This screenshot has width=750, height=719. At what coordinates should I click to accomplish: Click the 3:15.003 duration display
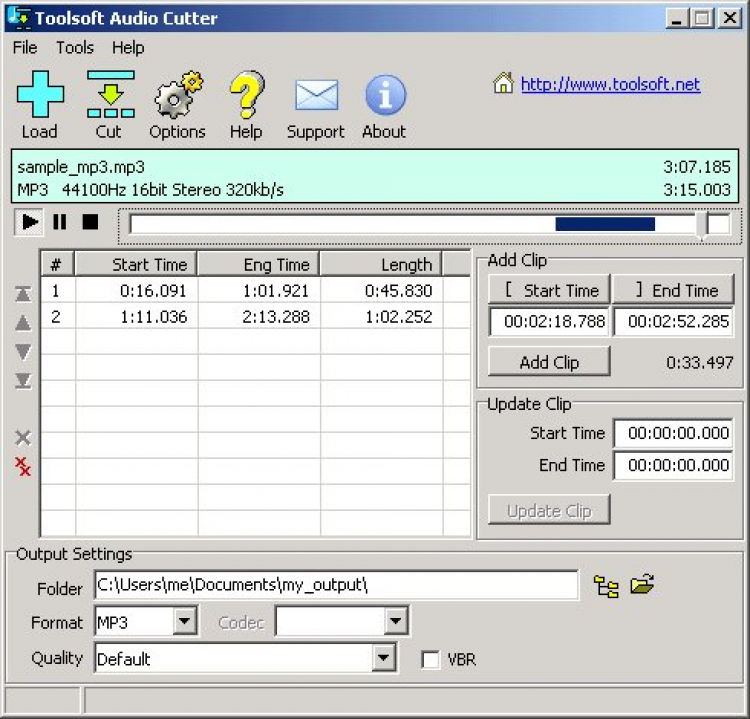(x=696, y=189)
